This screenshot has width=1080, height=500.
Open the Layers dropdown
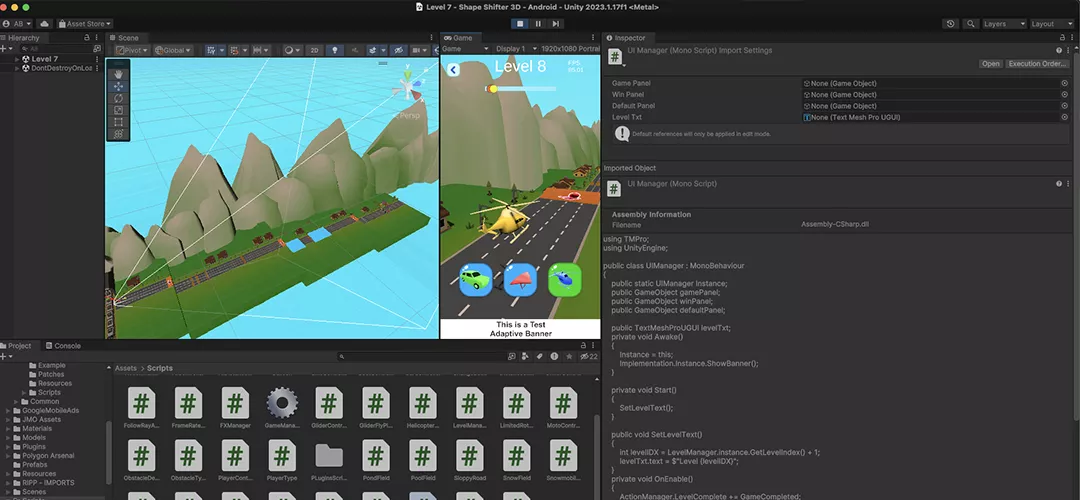coord(1004,24)
